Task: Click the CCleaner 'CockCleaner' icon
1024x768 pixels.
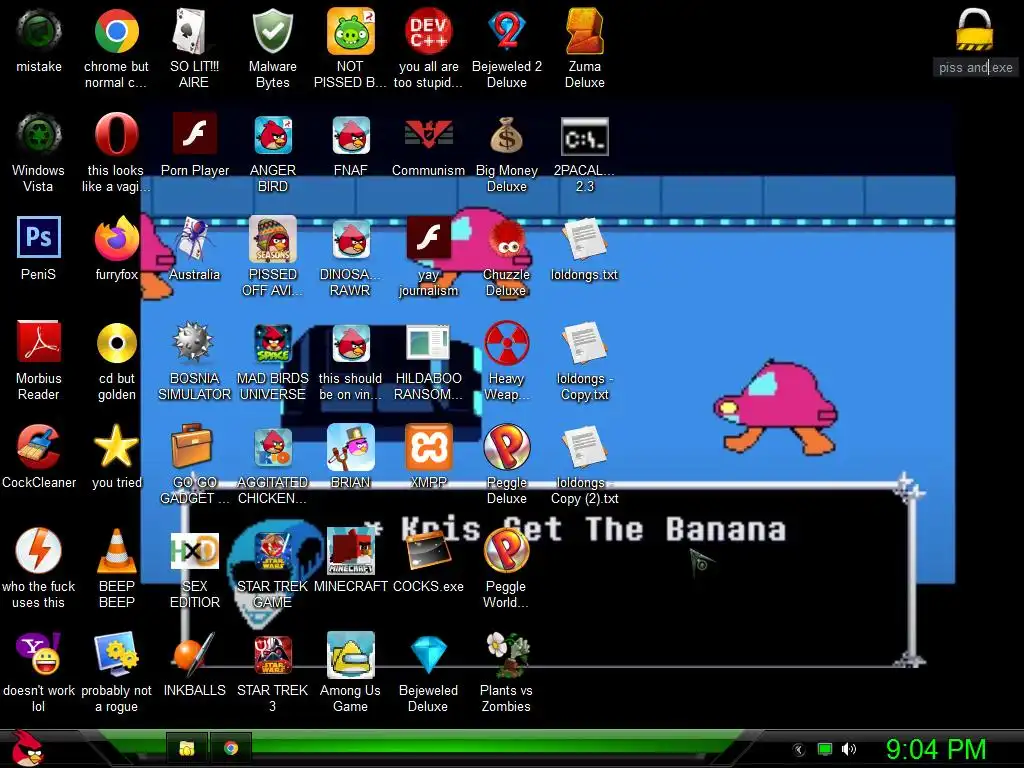Action: (39, 447)
